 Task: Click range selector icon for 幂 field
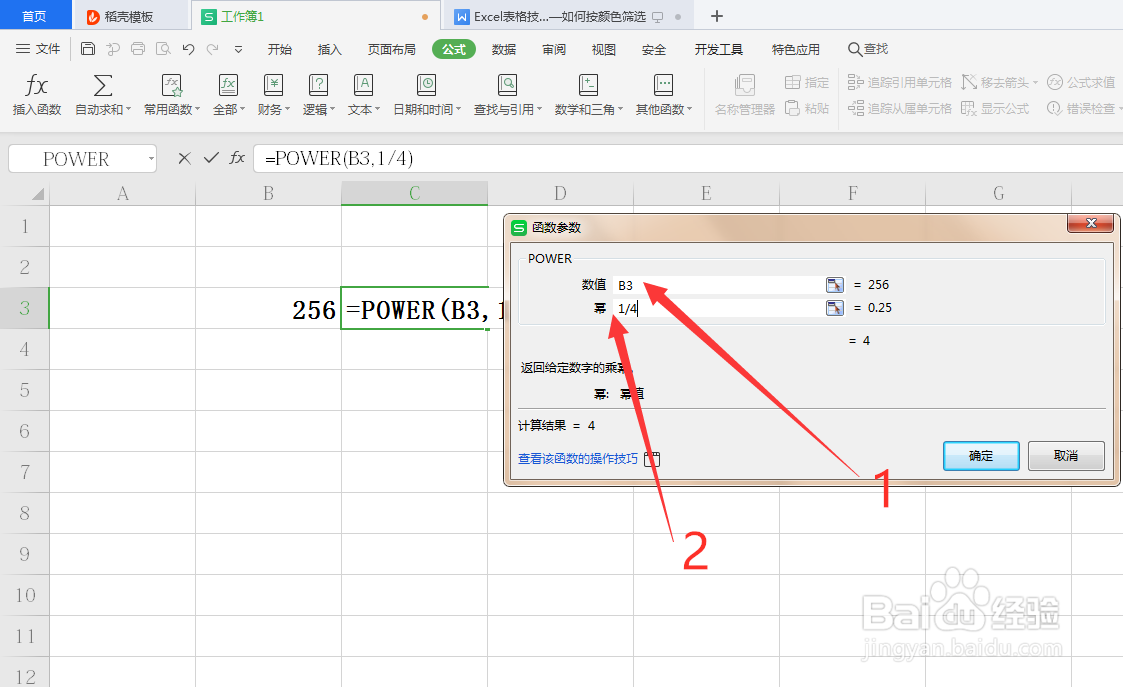pyautogui.click(x=834, y=308)
